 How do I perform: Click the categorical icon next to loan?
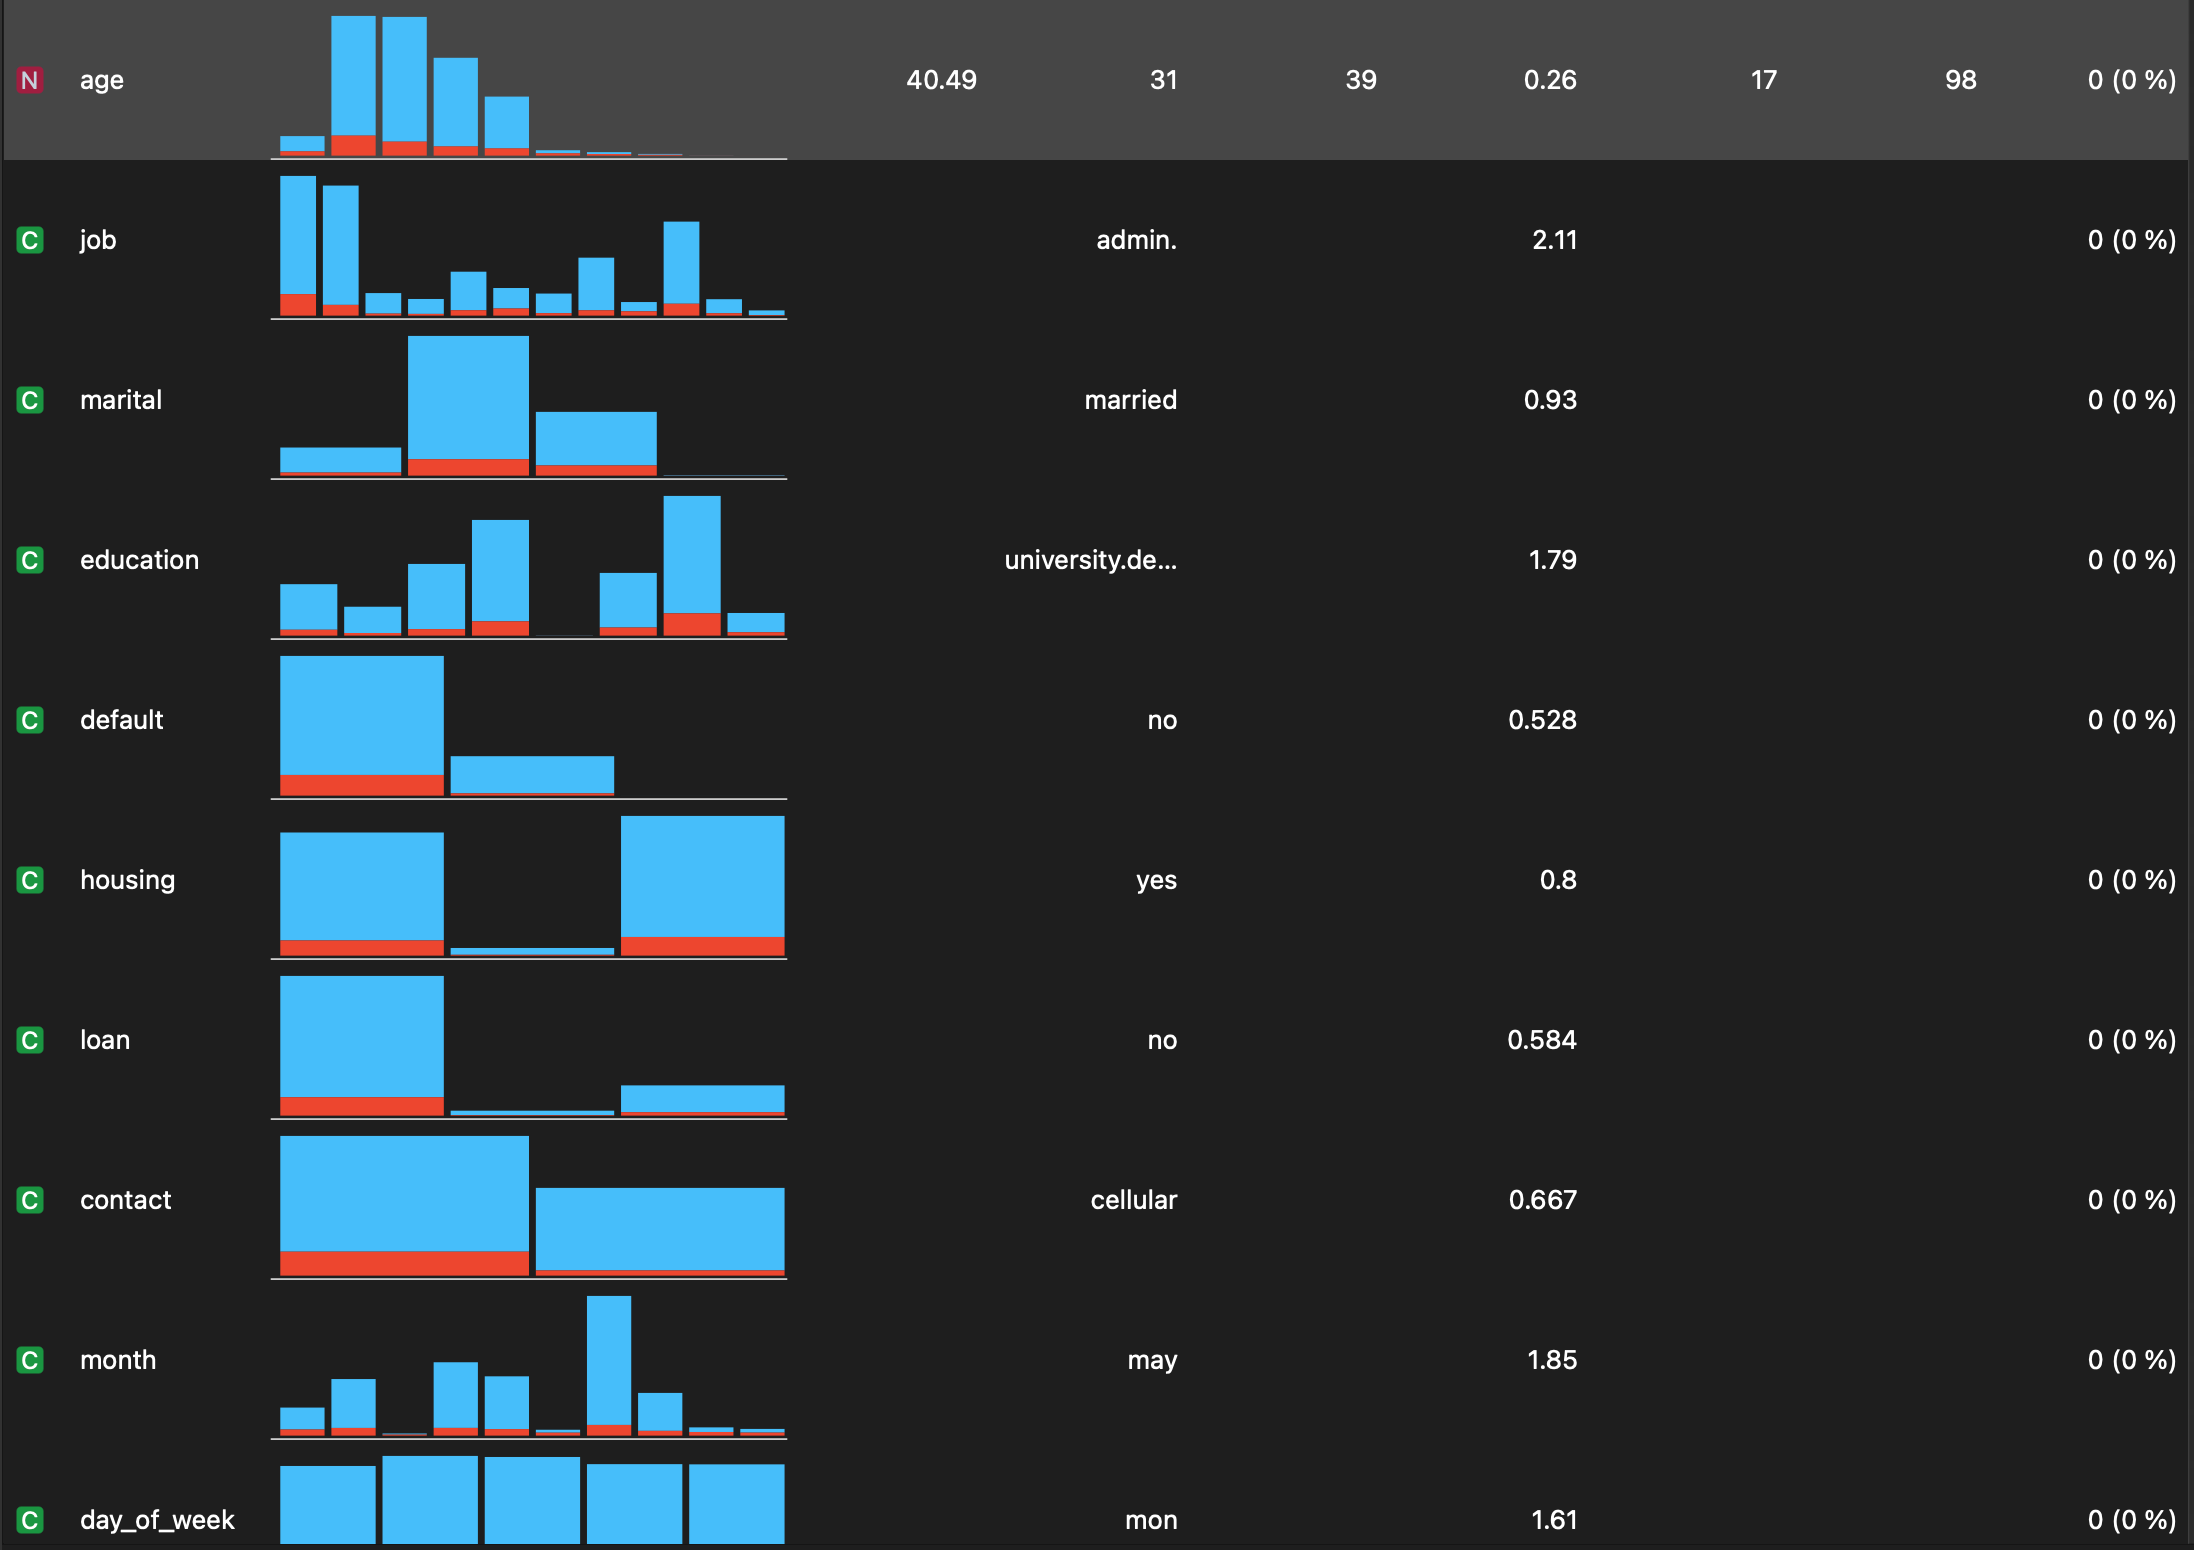click(30, 1040)
